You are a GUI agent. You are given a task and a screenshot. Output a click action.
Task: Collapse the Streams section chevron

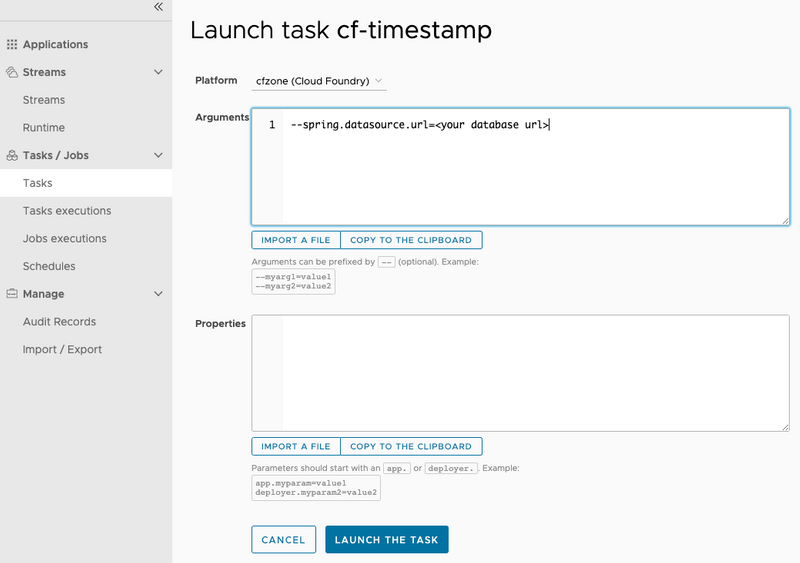[159, 72]
